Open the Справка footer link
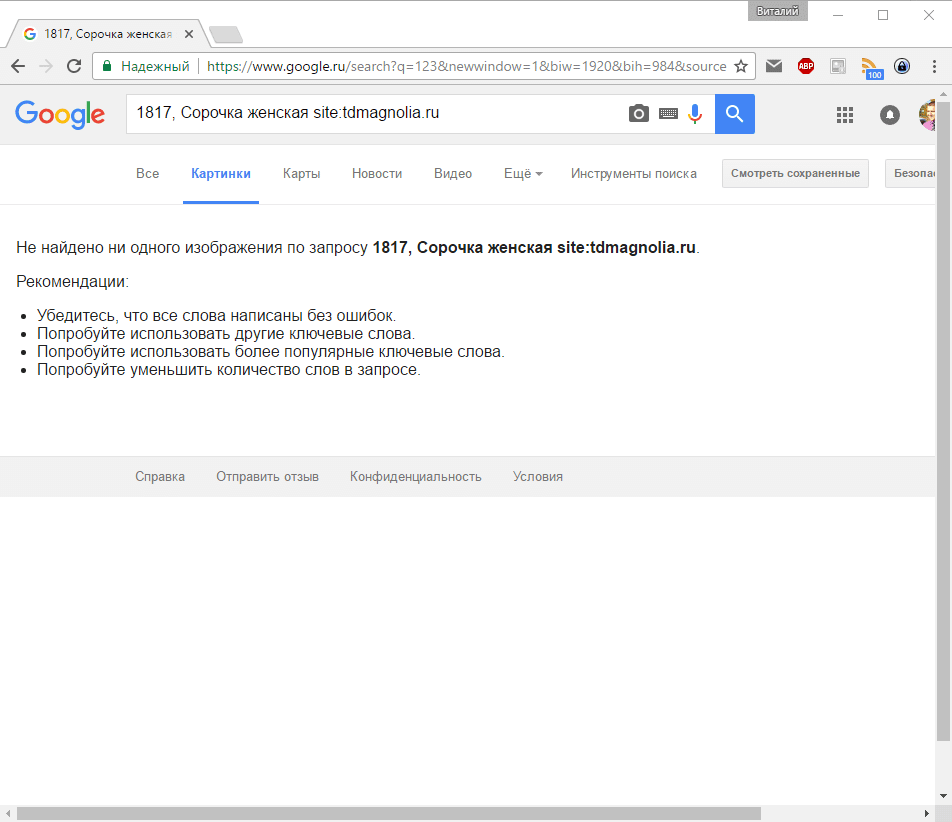Image resolution: width=952 pixels, height=822 pixels. [160, 477]
